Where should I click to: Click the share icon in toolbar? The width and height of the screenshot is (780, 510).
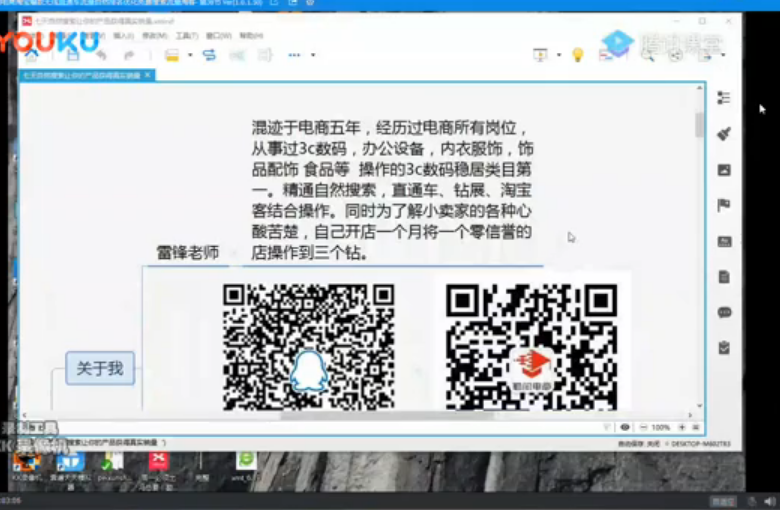coord(676,55)
